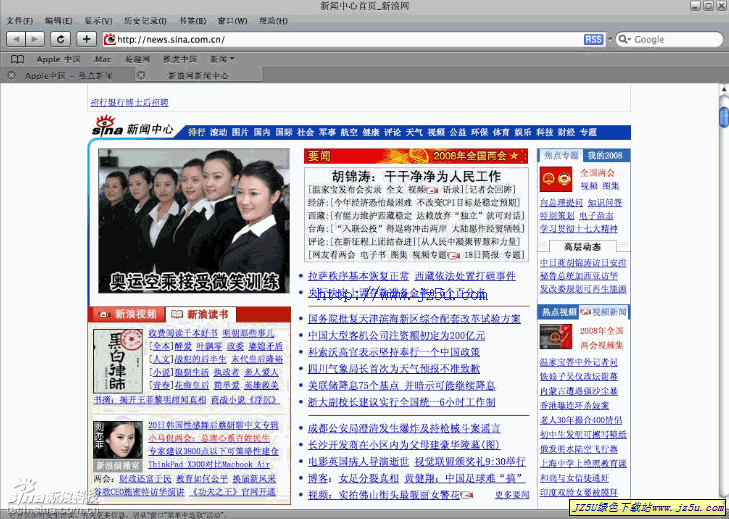This screenshot has width=729, height=519.
Task: Open the 图片 nav link
Action: pos(240,132)
